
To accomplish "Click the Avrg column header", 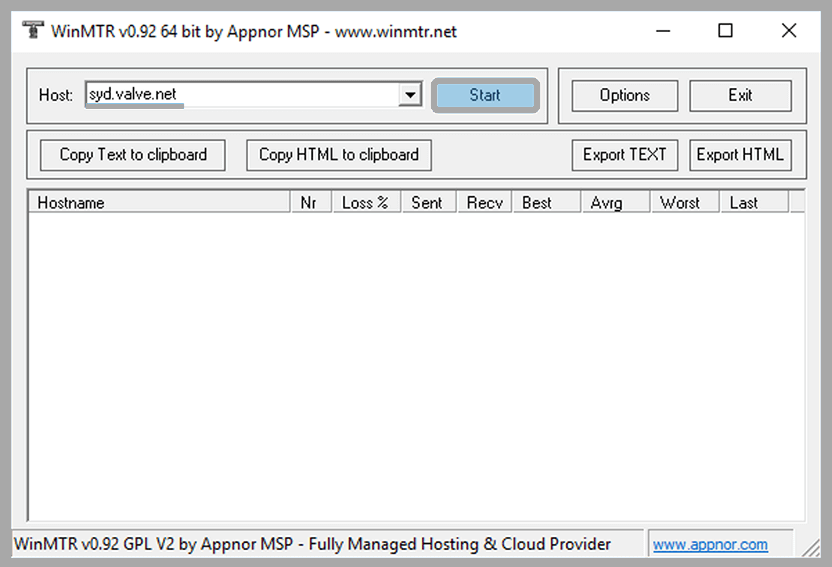I will pyautogui.click(x=614, y=203).
